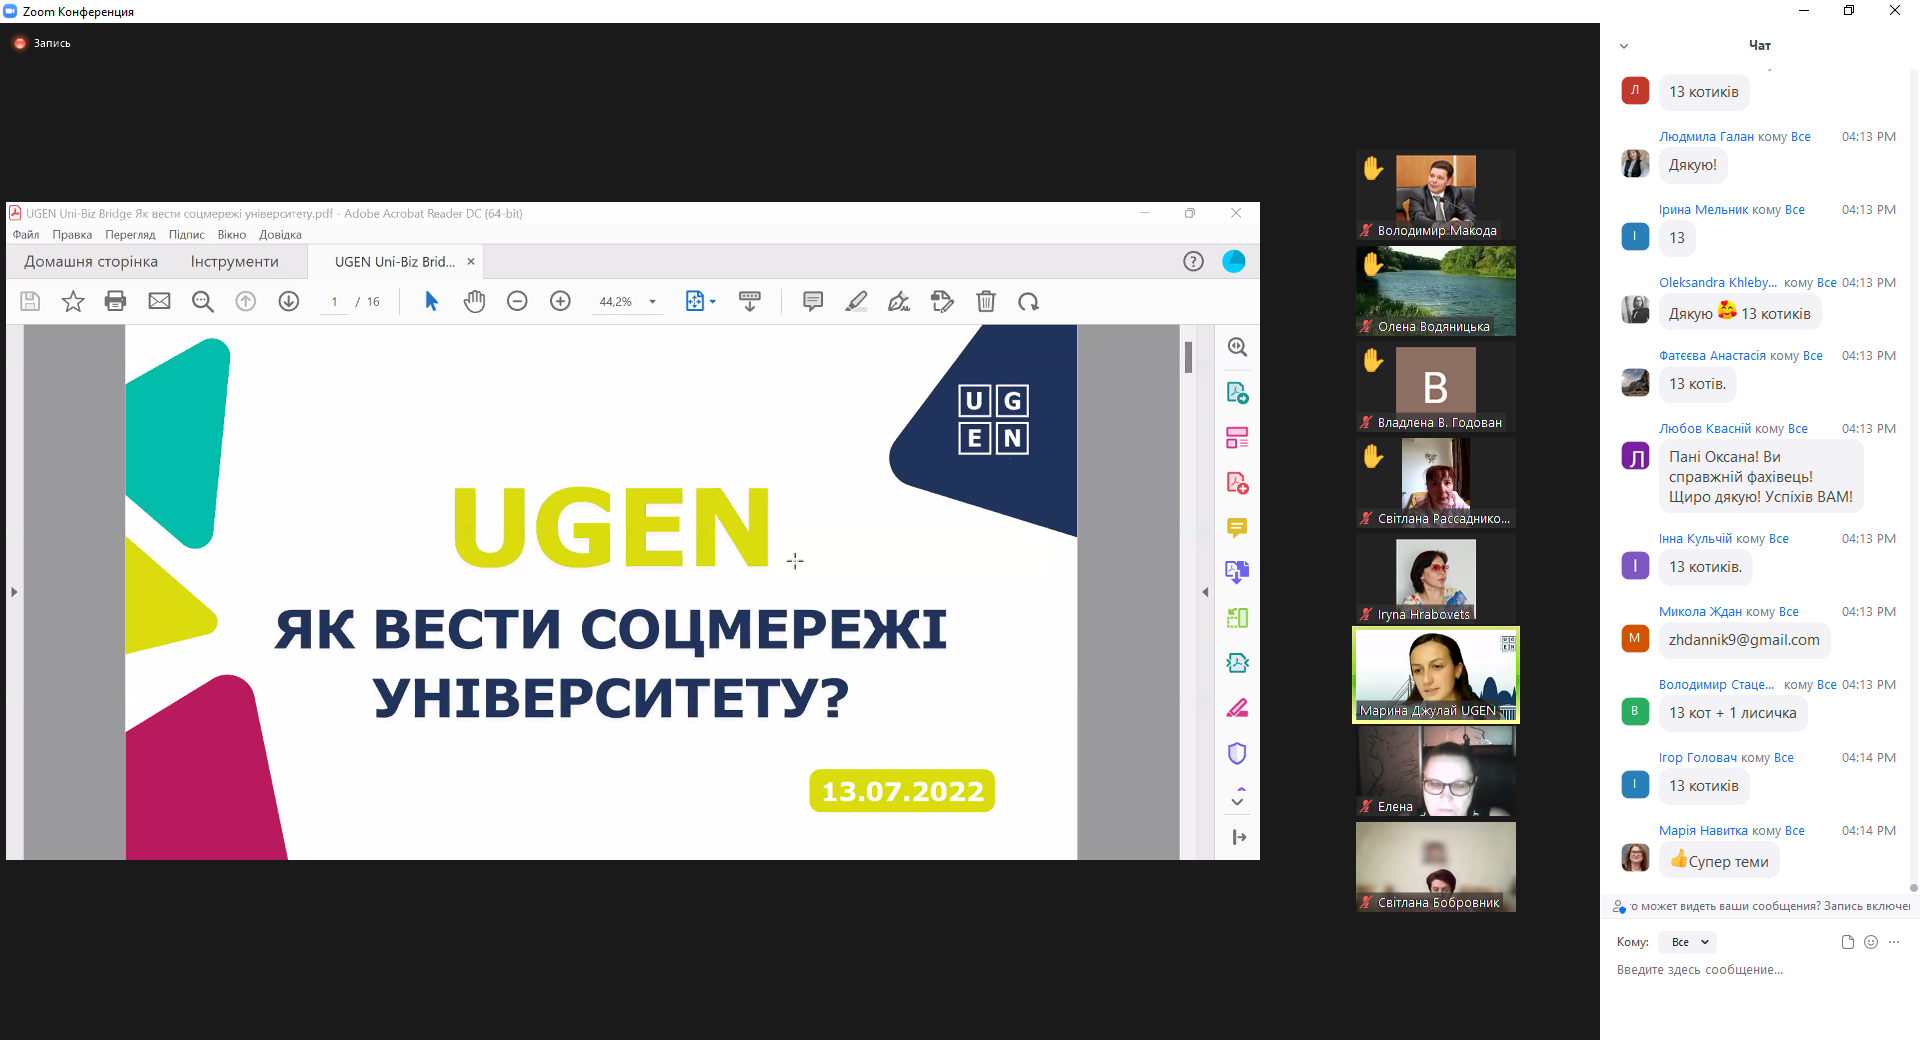Open the Кому recipient dropdown Все
This screenshot has height=1040, width=1920.
(1689, 942)
